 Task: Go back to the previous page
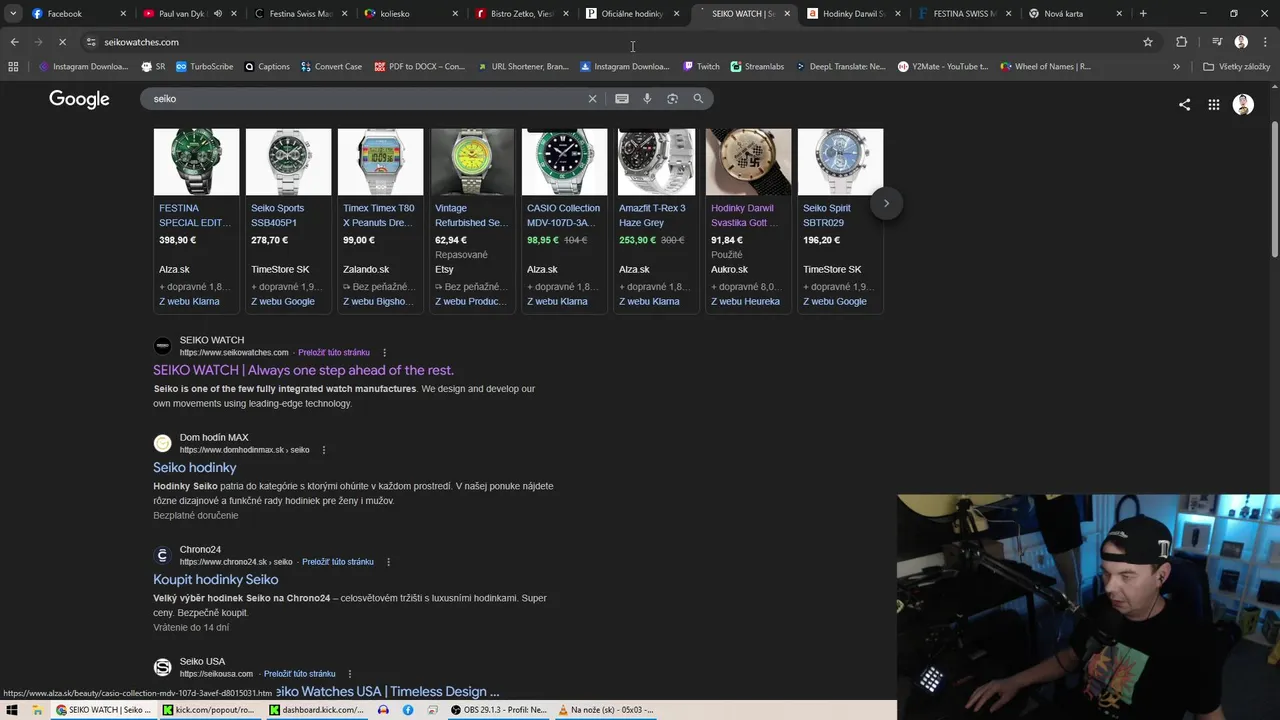click(14, 42)
